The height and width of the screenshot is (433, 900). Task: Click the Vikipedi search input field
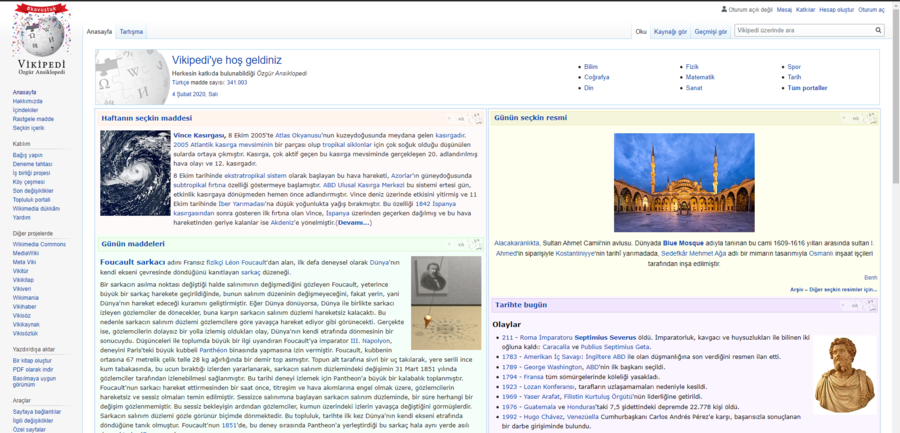click(803, 31)
